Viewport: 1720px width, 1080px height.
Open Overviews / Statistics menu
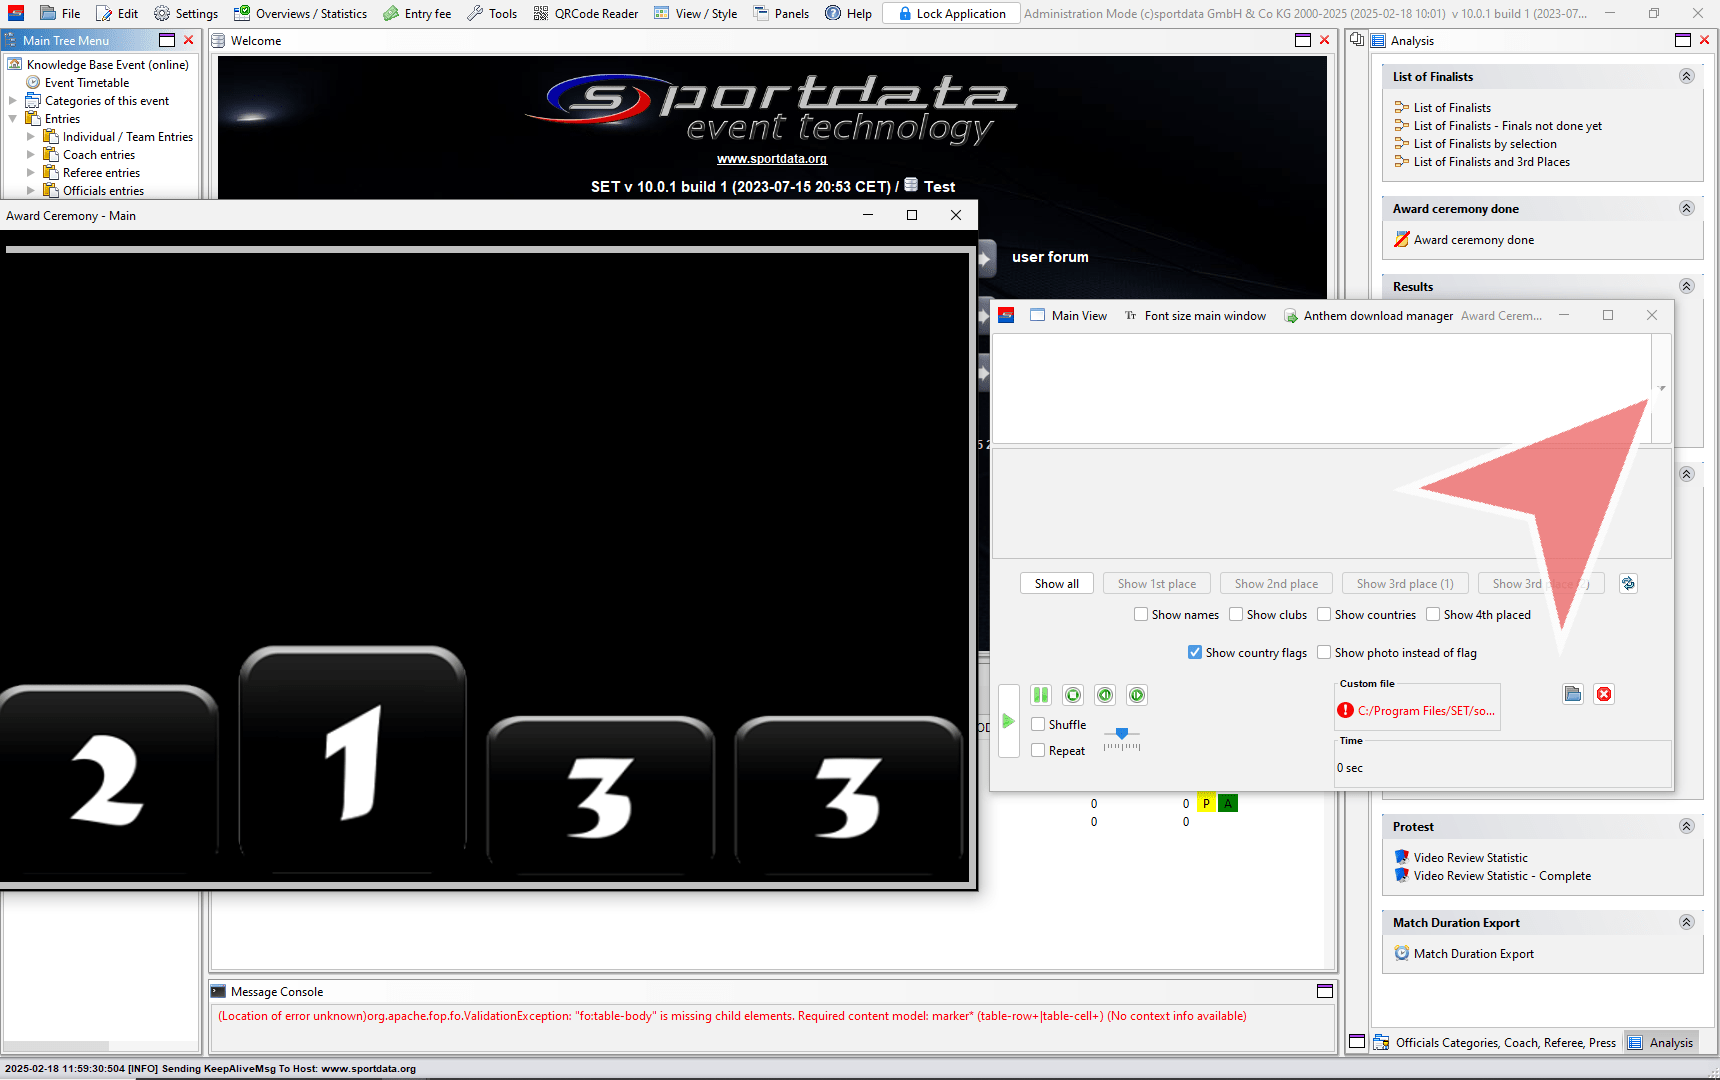click(301, 14)
